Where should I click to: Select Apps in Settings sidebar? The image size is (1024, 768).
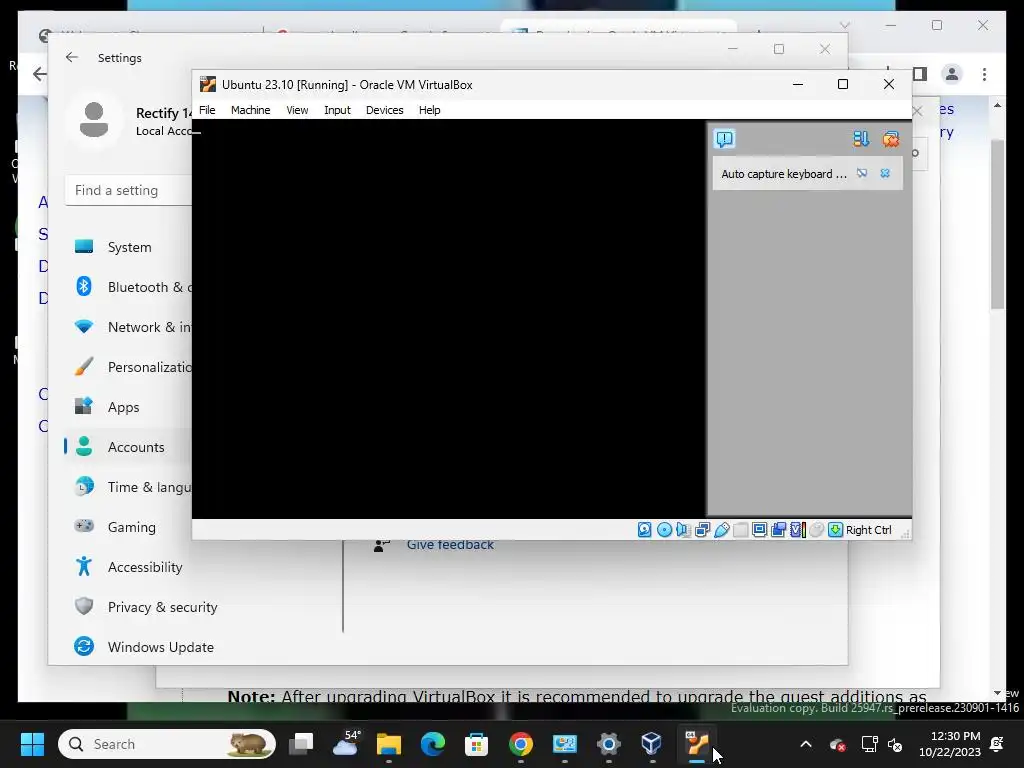(129, 408)
